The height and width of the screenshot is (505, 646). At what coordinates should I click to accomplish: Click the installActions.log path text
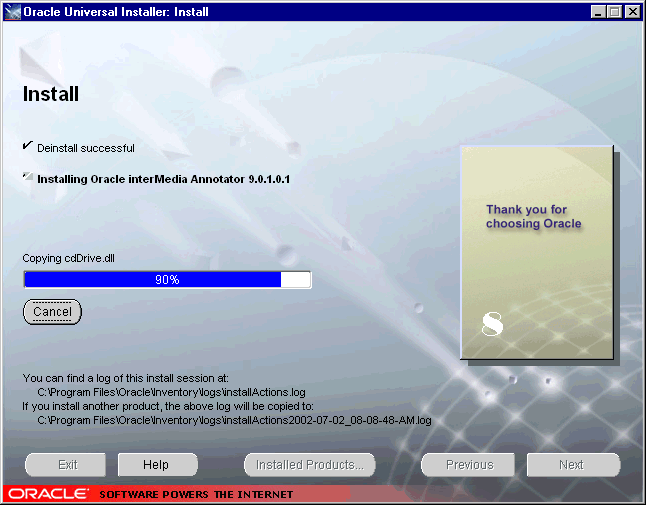pyautogui.click(x=171, y=392)
